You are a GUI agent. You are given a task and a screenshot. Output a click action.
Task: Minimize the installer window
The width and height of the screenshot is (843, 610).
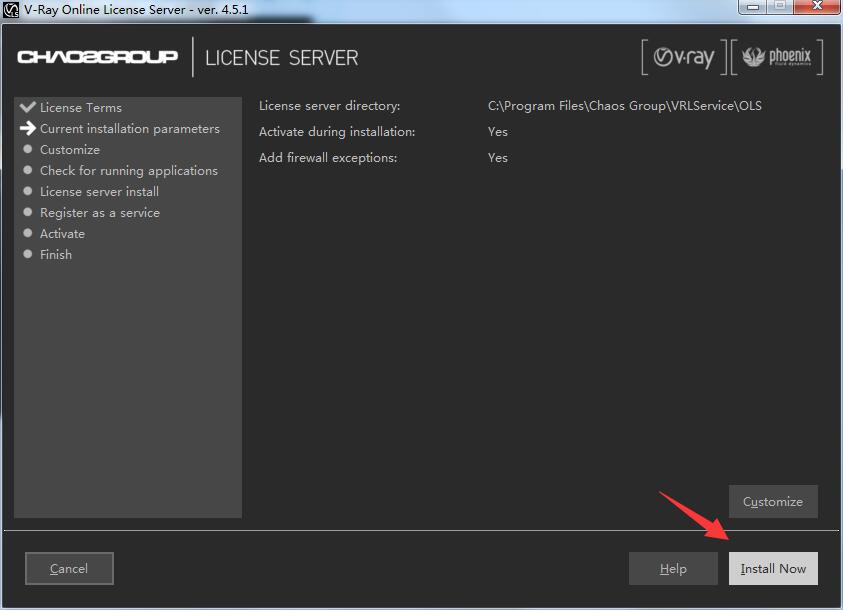pos(753,7)
